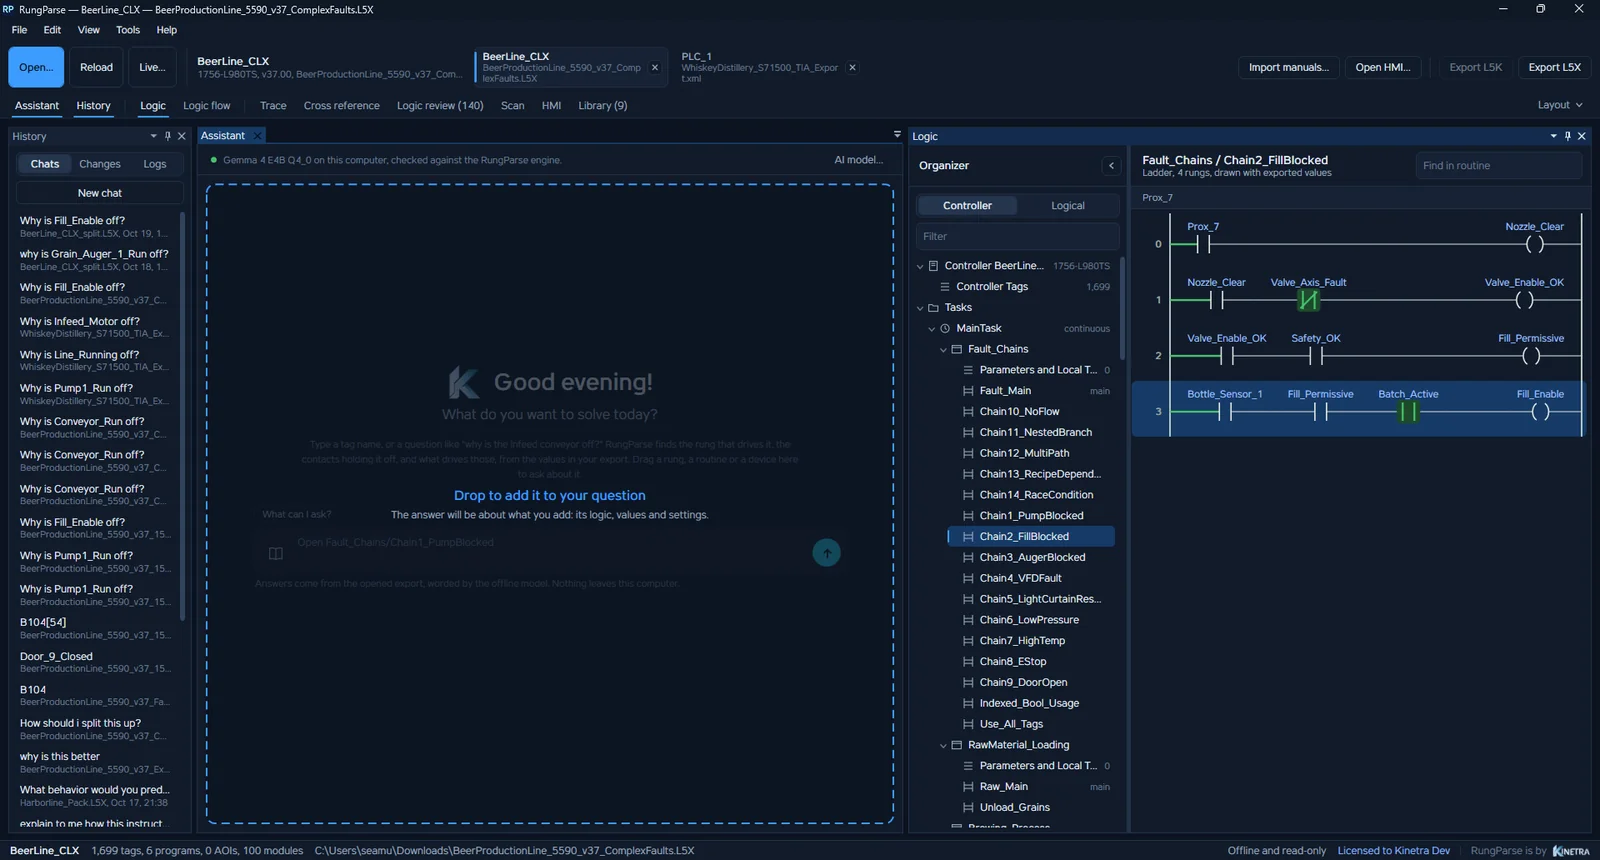Click the Batch_Active contact on rung 3
1600x860 pixels.
click(x=1408, y=412)
